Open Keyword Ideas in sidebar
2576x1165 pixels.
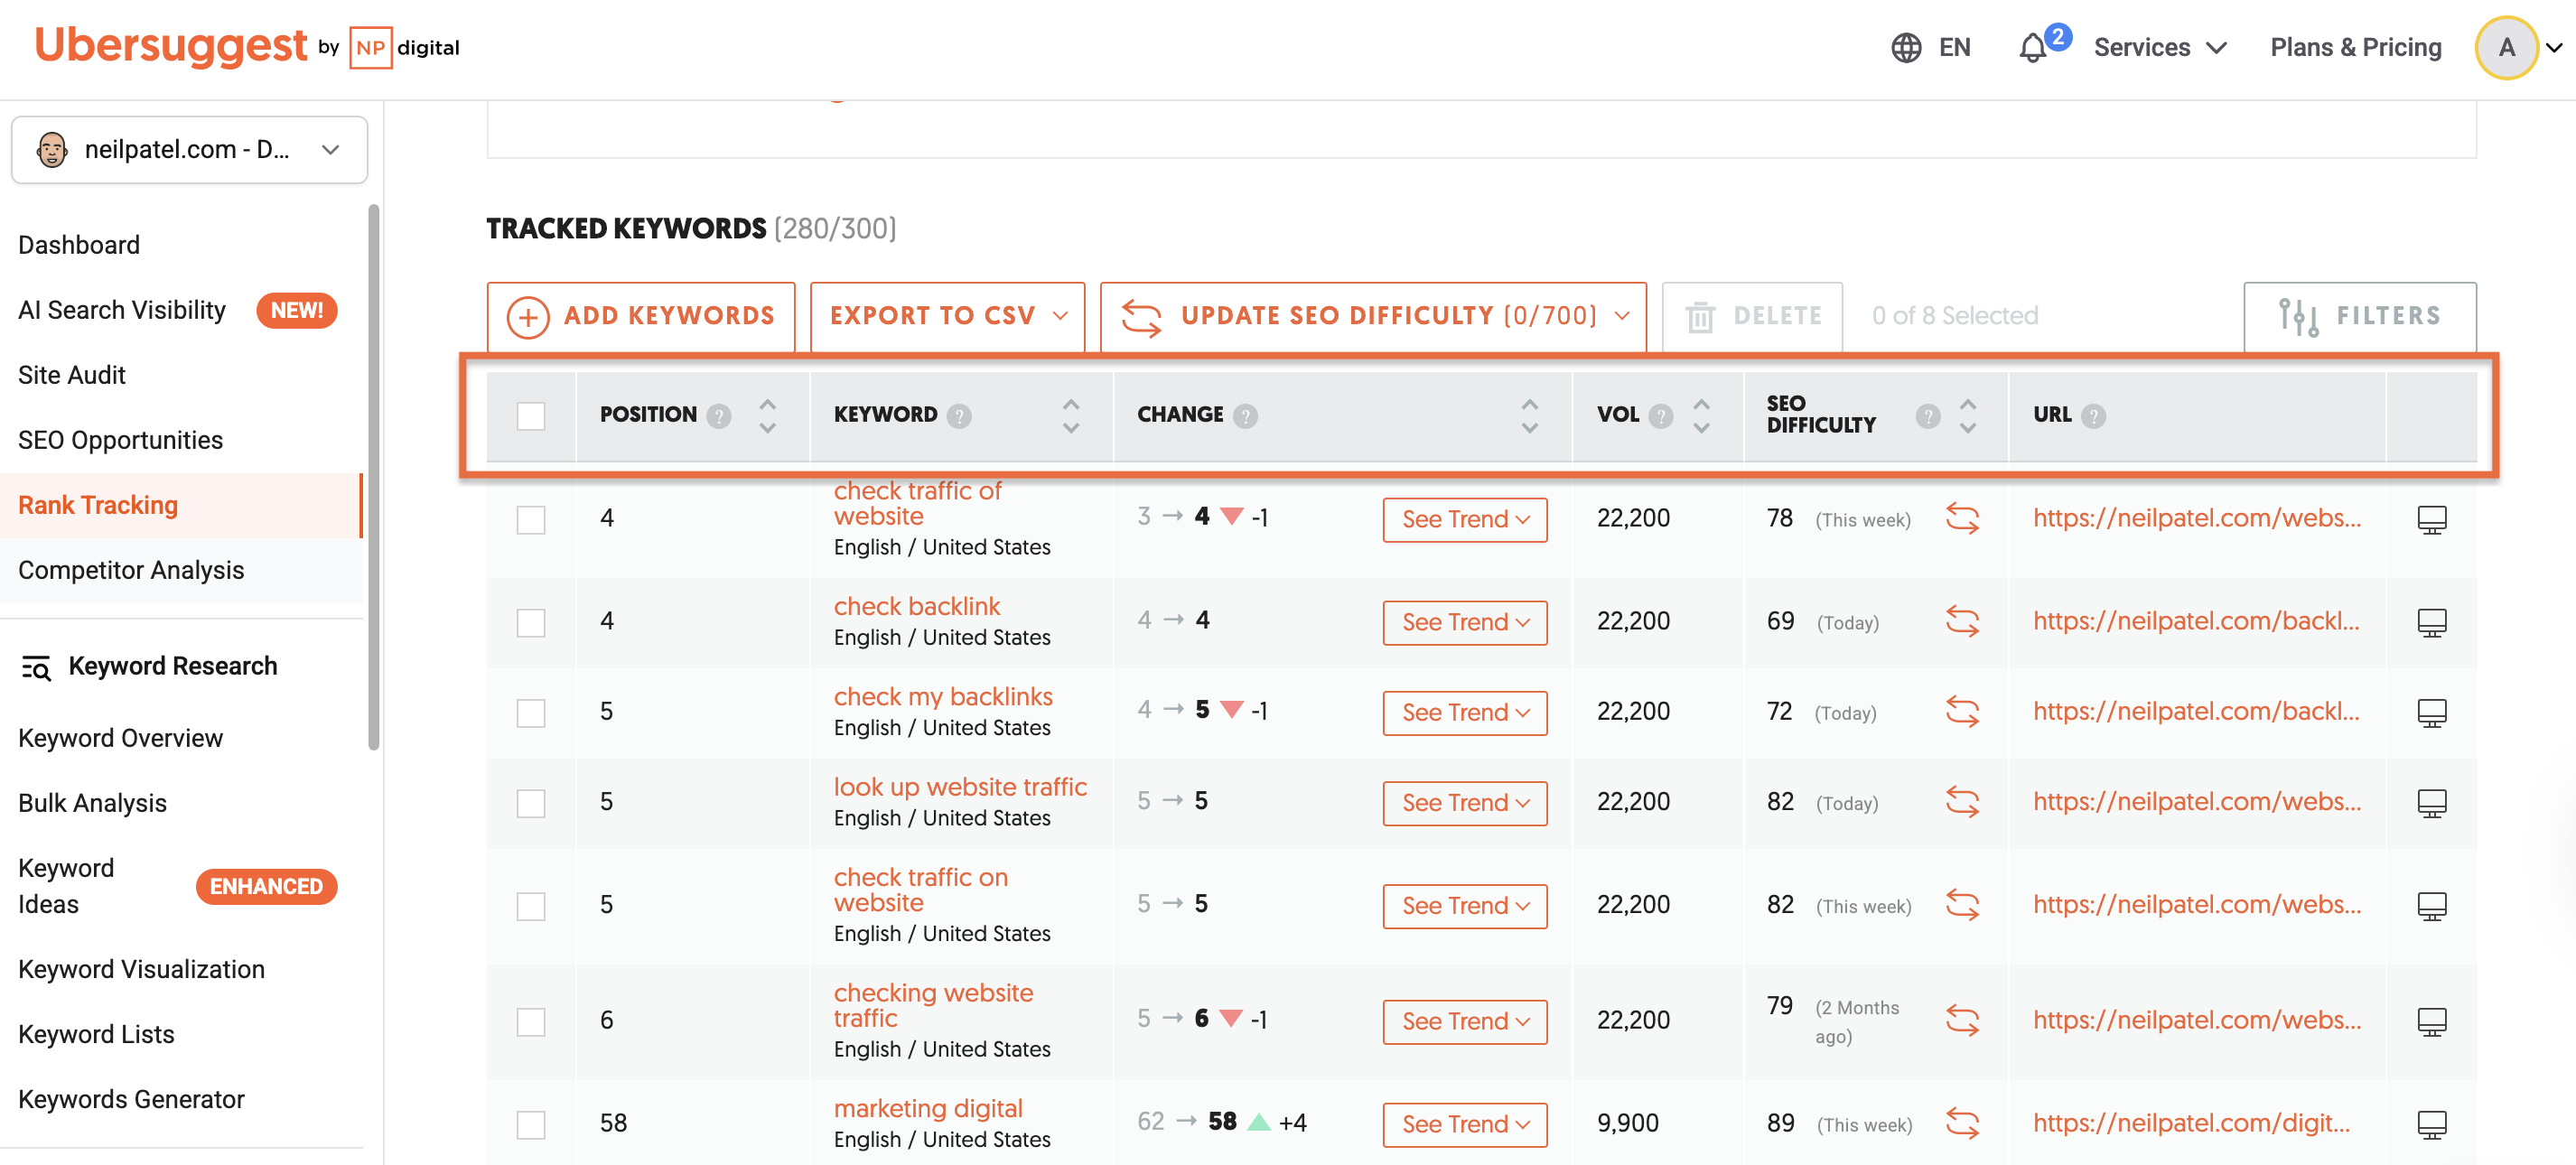tap(66, 885)
